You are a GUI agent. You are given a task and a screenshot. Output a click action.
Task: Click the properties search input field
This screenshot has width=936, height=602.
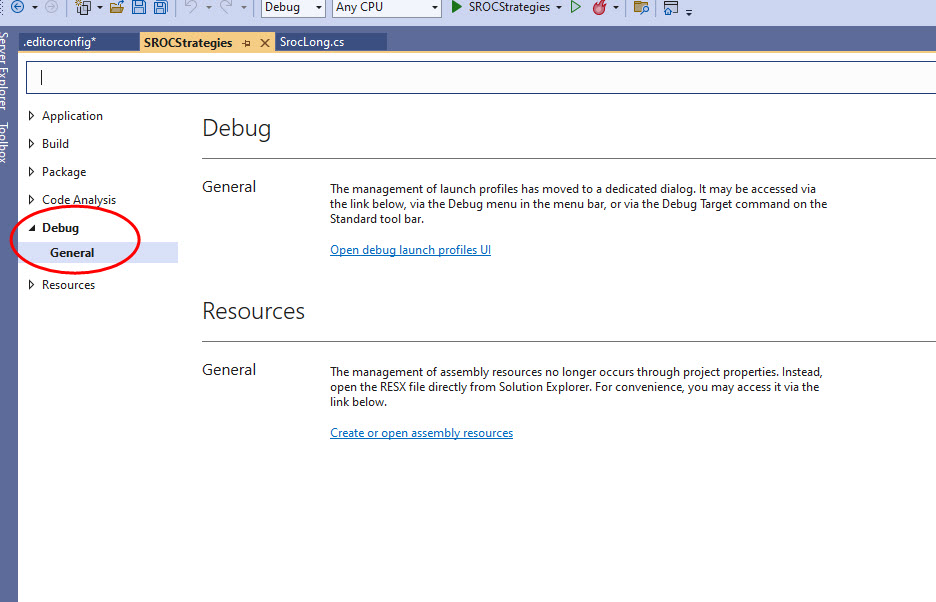480,77
